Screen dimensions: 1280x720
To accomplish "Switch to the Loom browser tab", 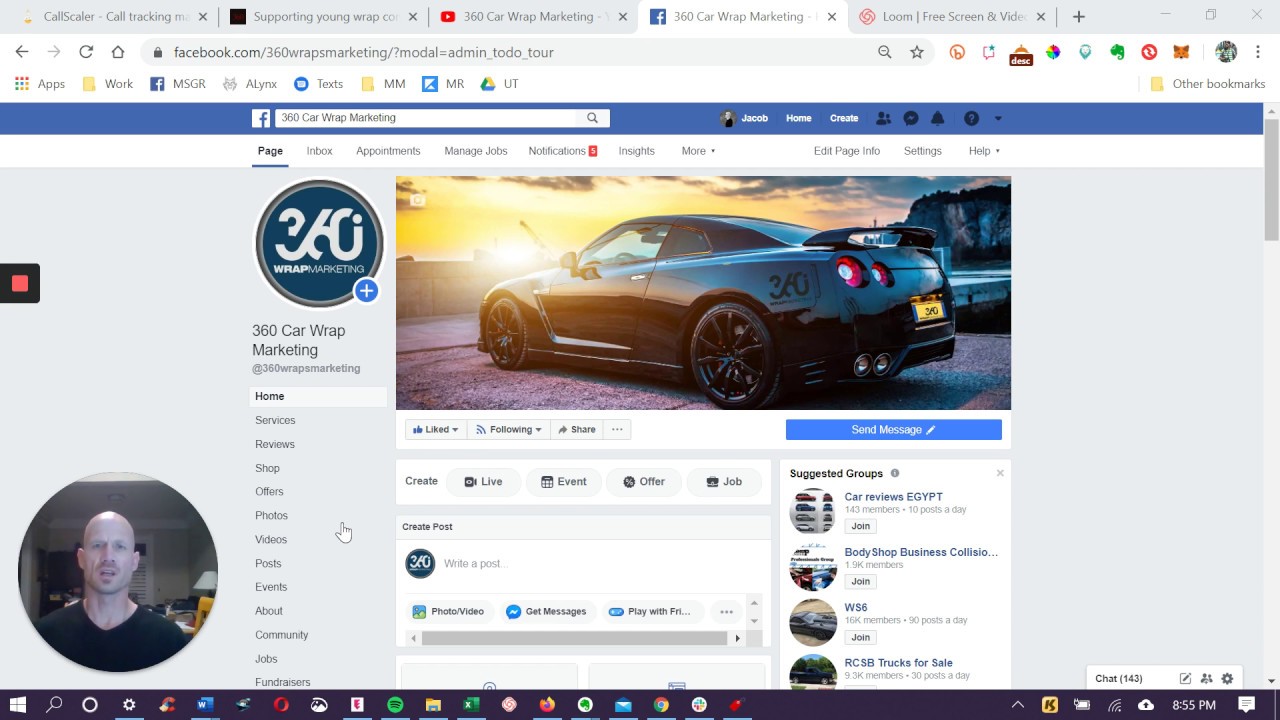I will pos(950,17).
